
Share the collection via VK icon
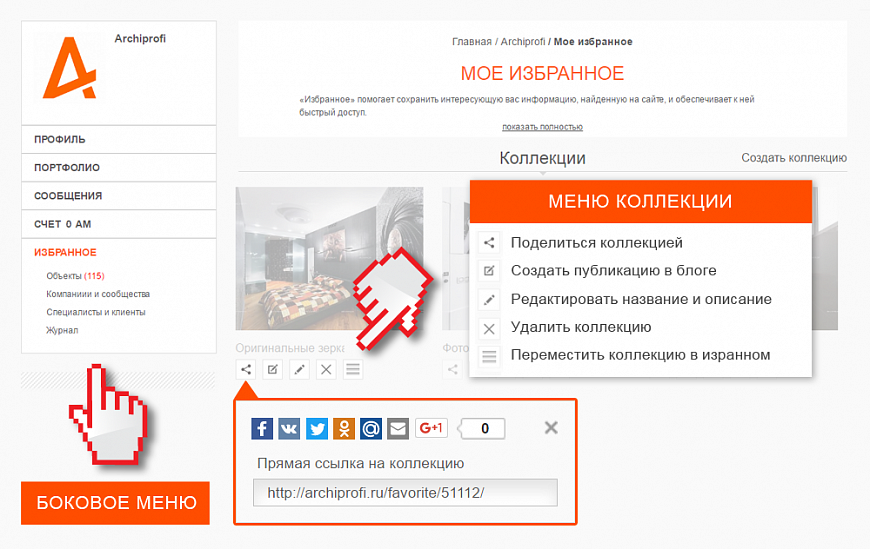coord(289,428)
